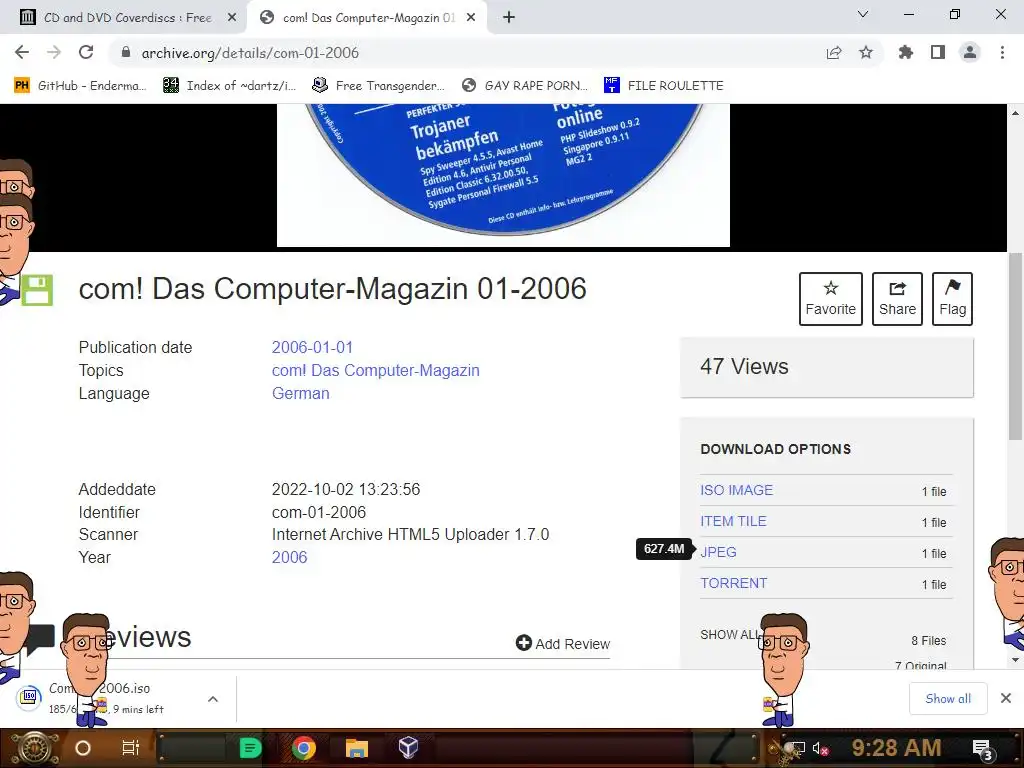Open Cortana circle on the taskbar
Image resolution: width=1024 pixels, height=768 pixels.
point(83,748)
